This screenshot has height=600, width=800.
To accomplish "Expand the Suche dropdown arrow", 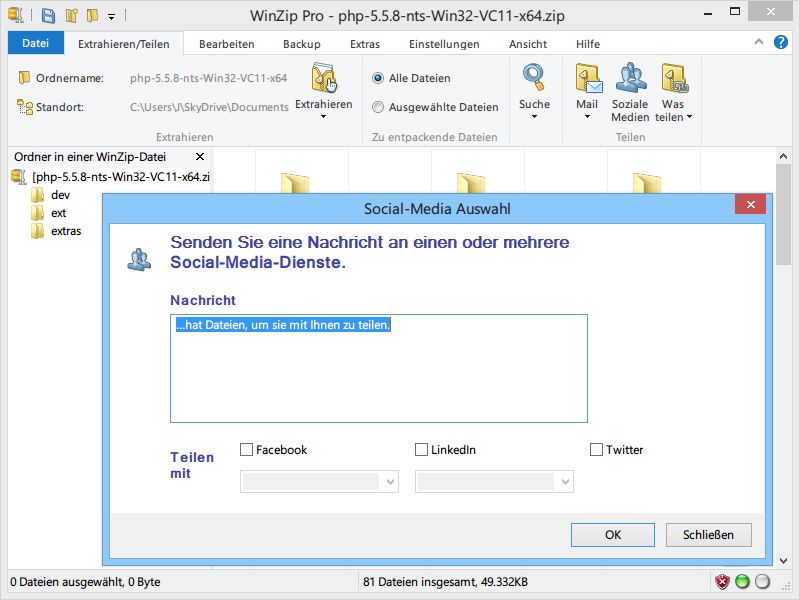I will 534,117.
